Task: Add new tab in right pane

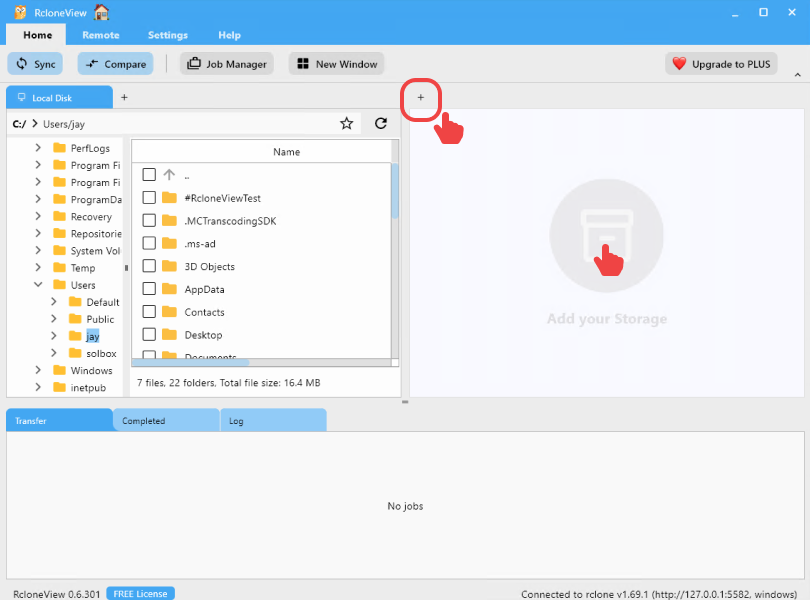Action: click(421, 98)
